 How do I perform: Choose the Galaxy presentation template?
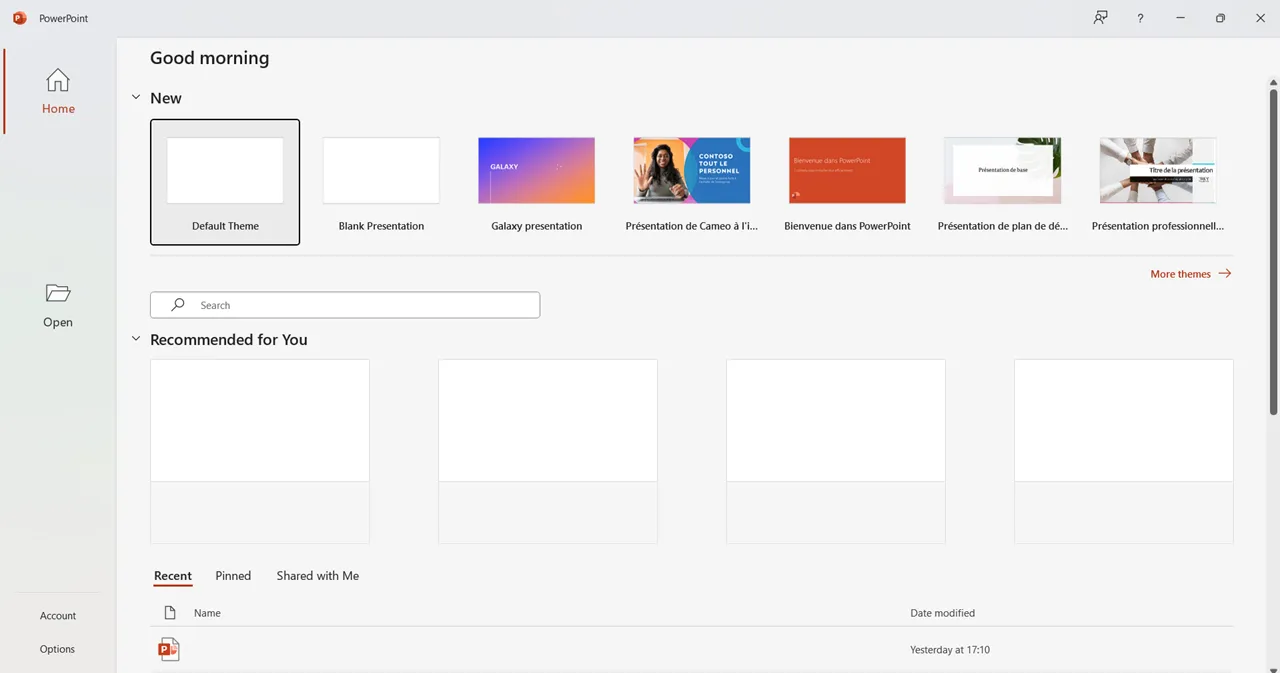coord(536,182)
